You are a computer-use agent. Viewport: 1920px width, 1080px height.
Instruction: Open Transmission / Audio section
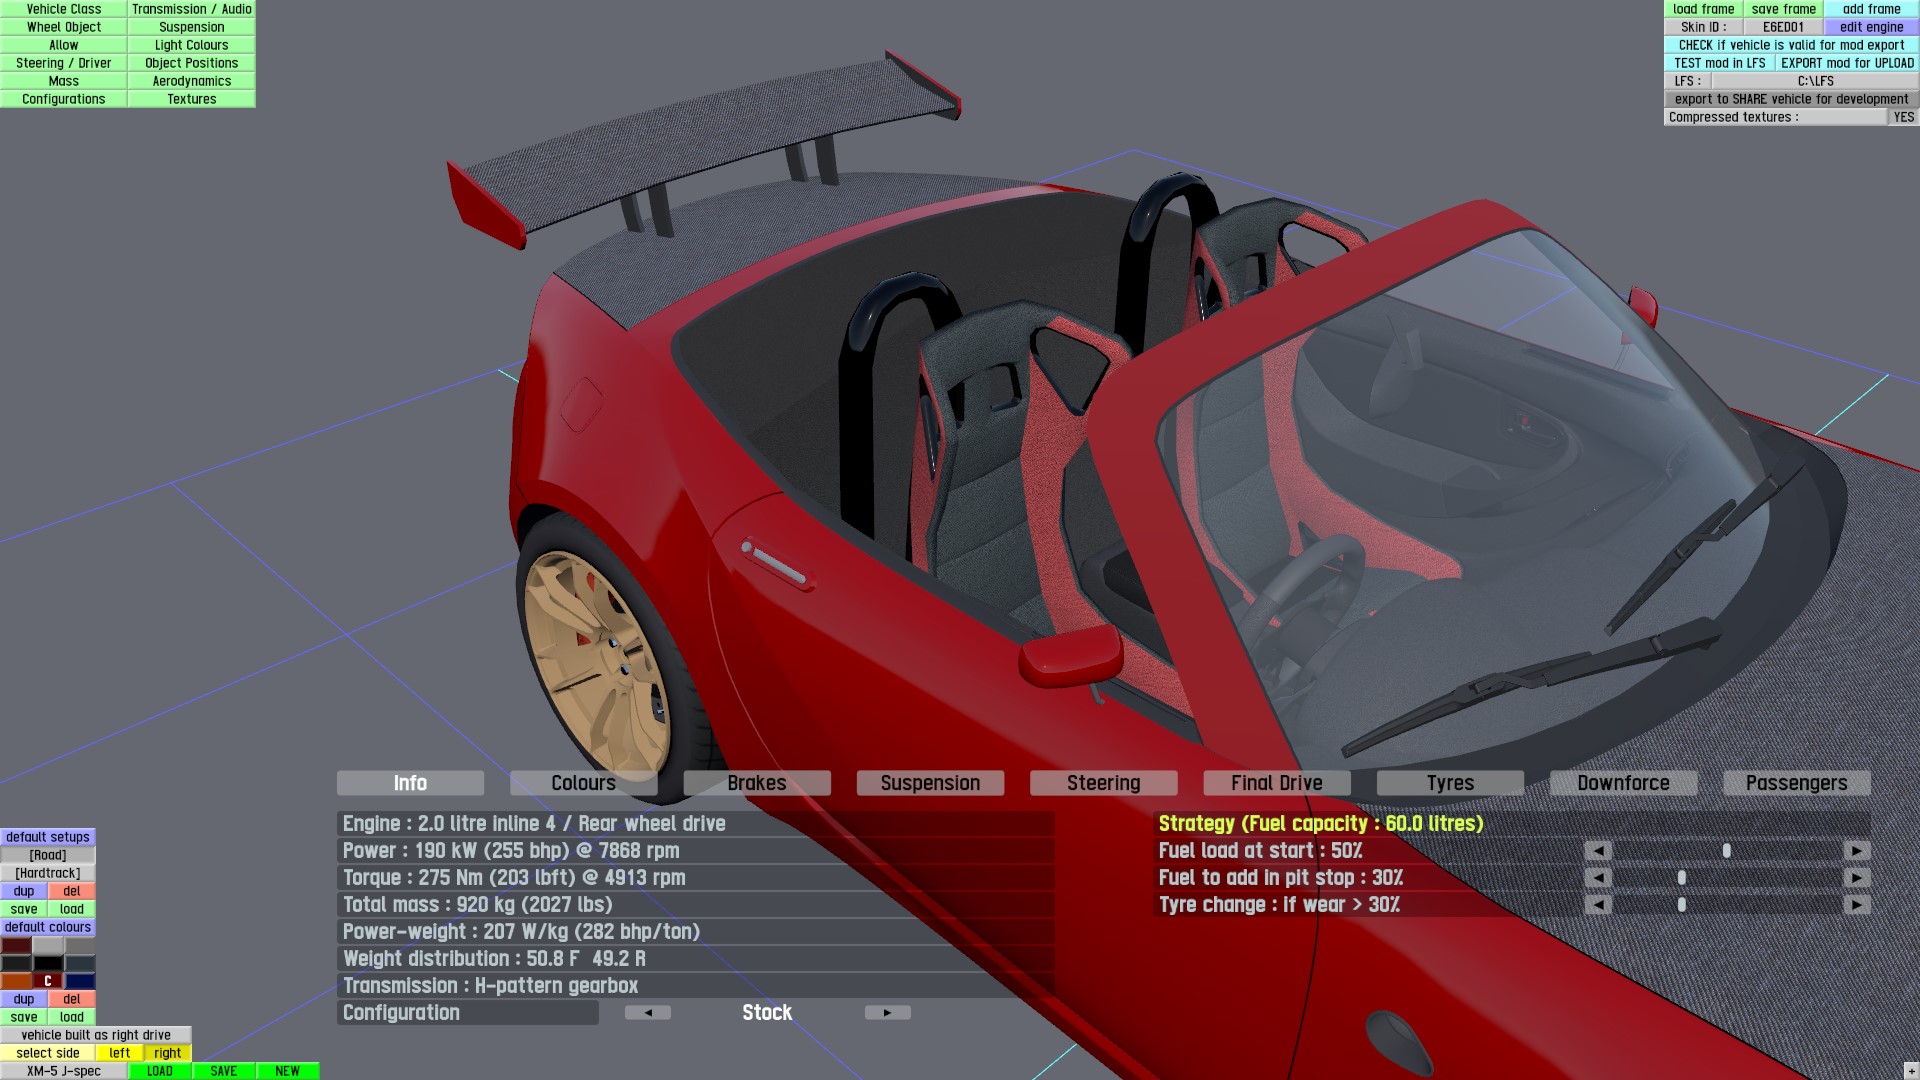click(x=191, y=9)
